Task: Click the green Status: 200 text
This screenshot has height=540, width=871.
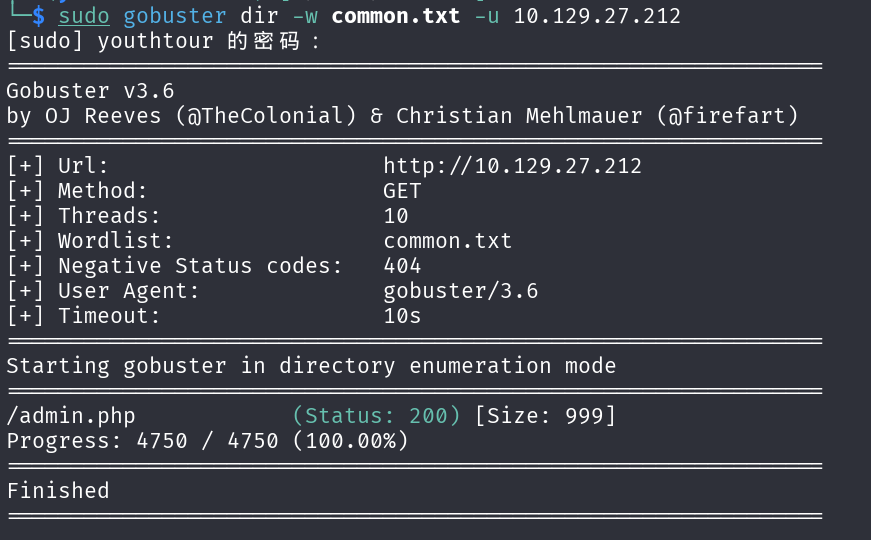Action: pyautogui.click(x=377, y=416)
